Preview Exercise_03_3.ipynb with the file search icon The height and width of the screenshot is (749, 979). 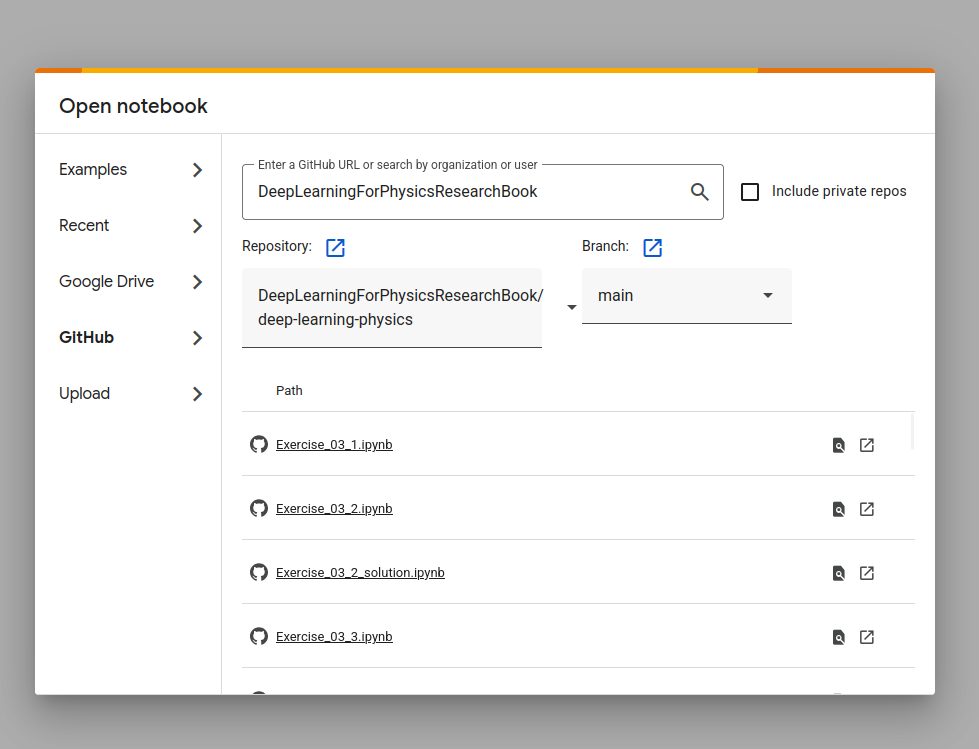click(x=839, y=637)
